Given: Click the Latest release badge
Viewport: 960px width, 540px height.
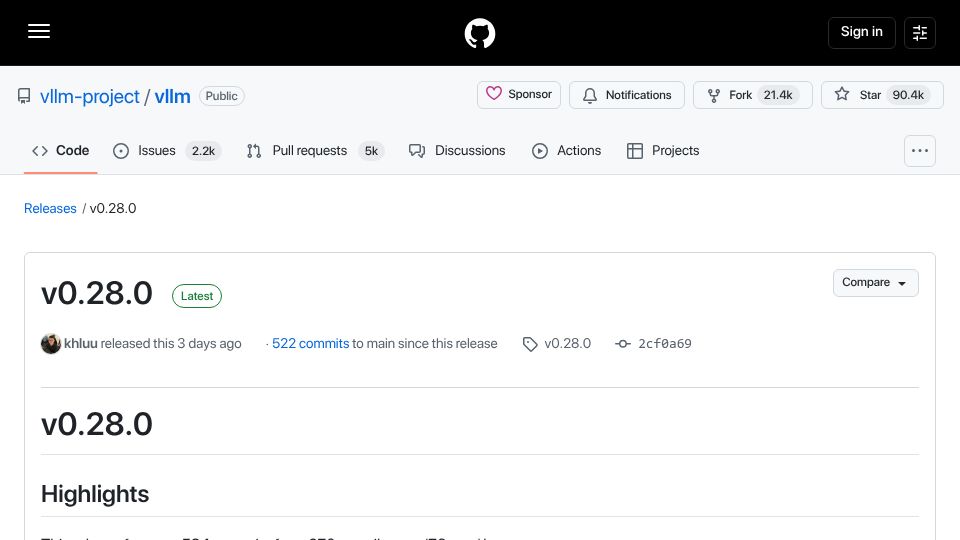Looking at the screenshot, I should pos(197,296).
